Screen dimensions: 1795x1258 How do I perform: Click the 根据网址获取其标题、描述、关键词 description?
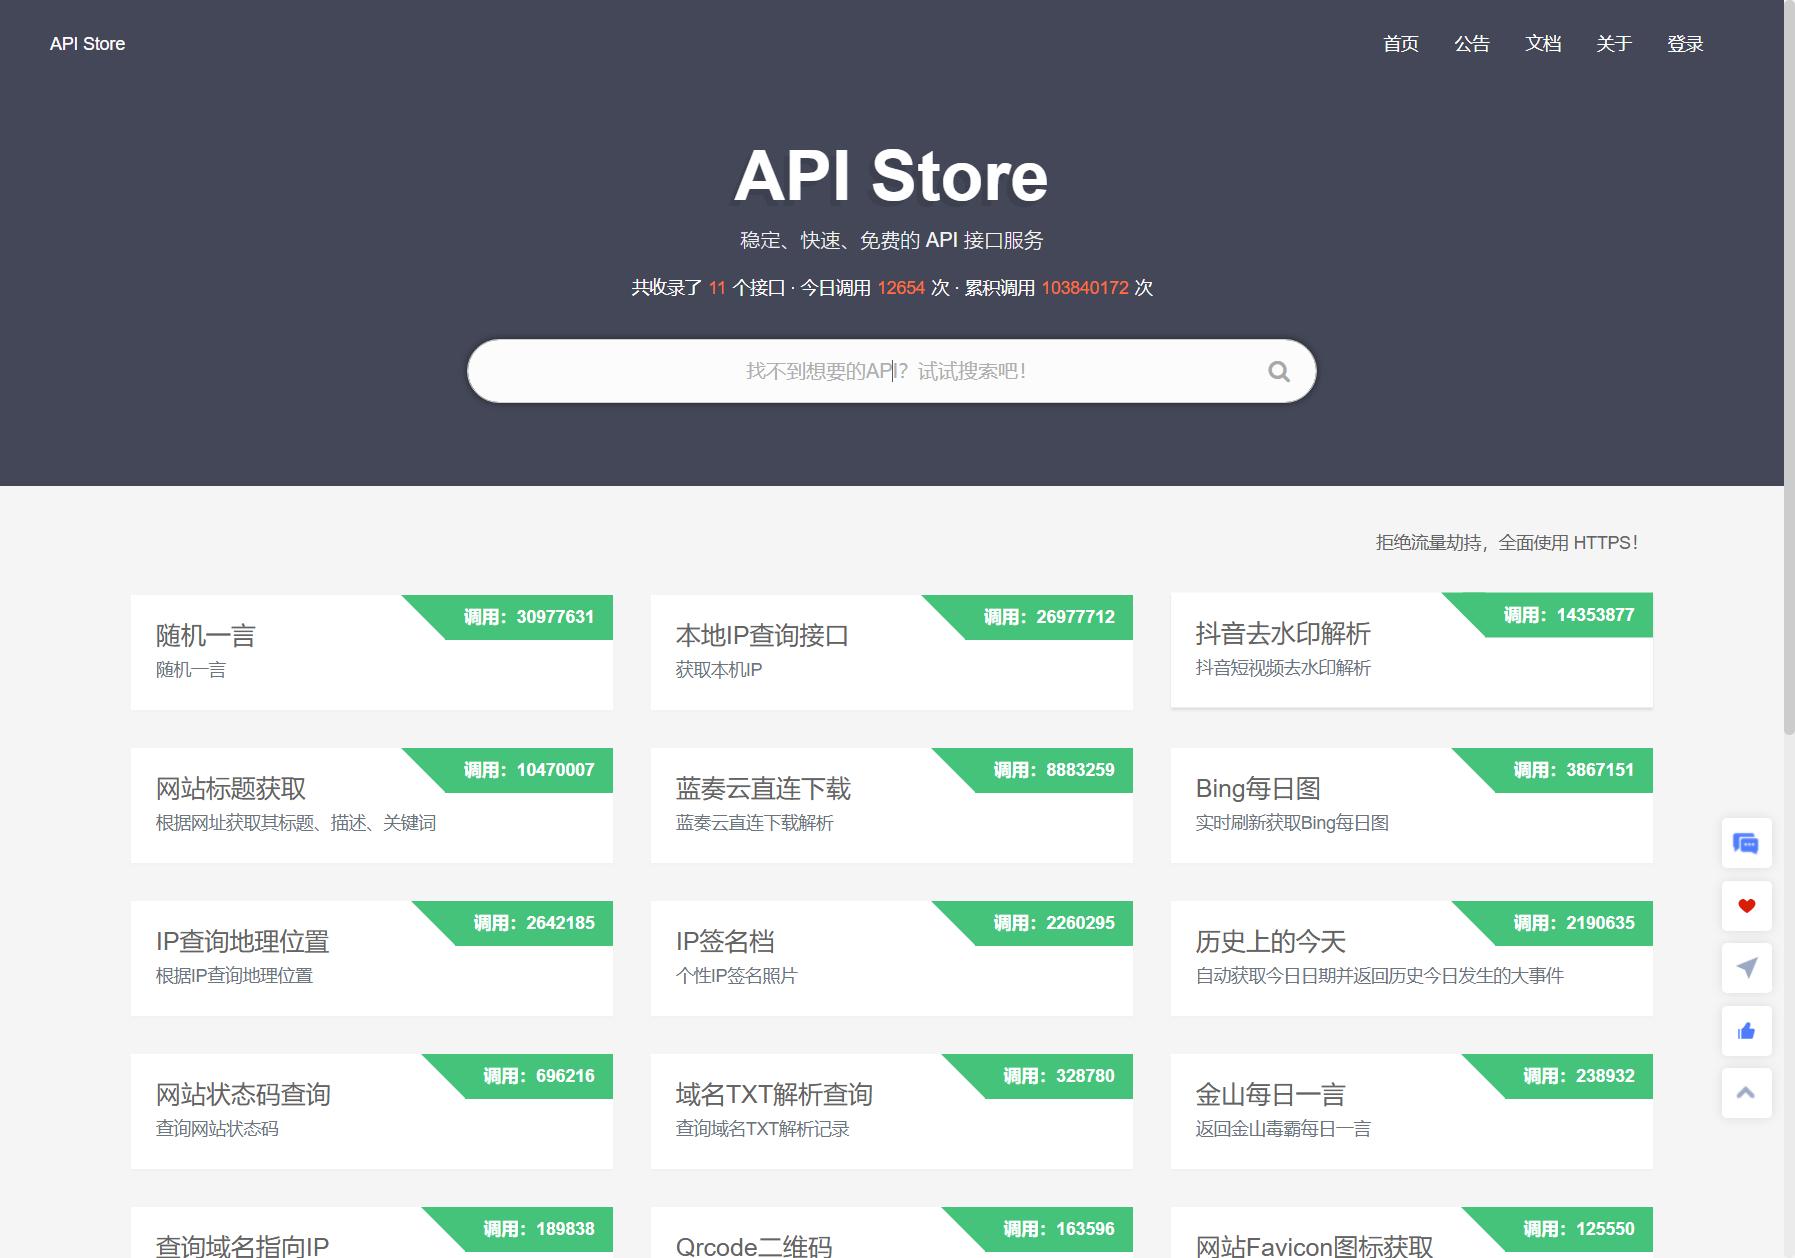(x=296, y=823)
